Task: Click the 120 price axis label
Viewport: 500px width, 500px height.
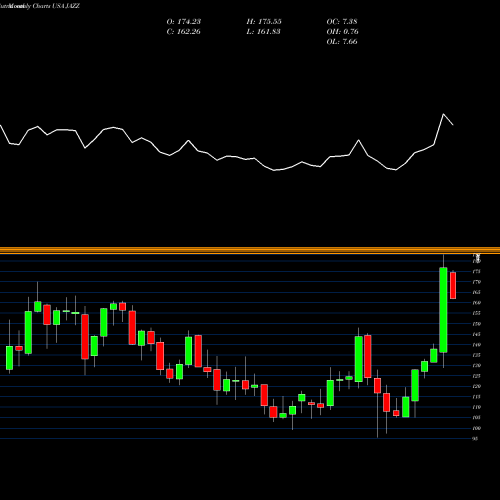Action: pyautogui.click(x=477, y=387)
